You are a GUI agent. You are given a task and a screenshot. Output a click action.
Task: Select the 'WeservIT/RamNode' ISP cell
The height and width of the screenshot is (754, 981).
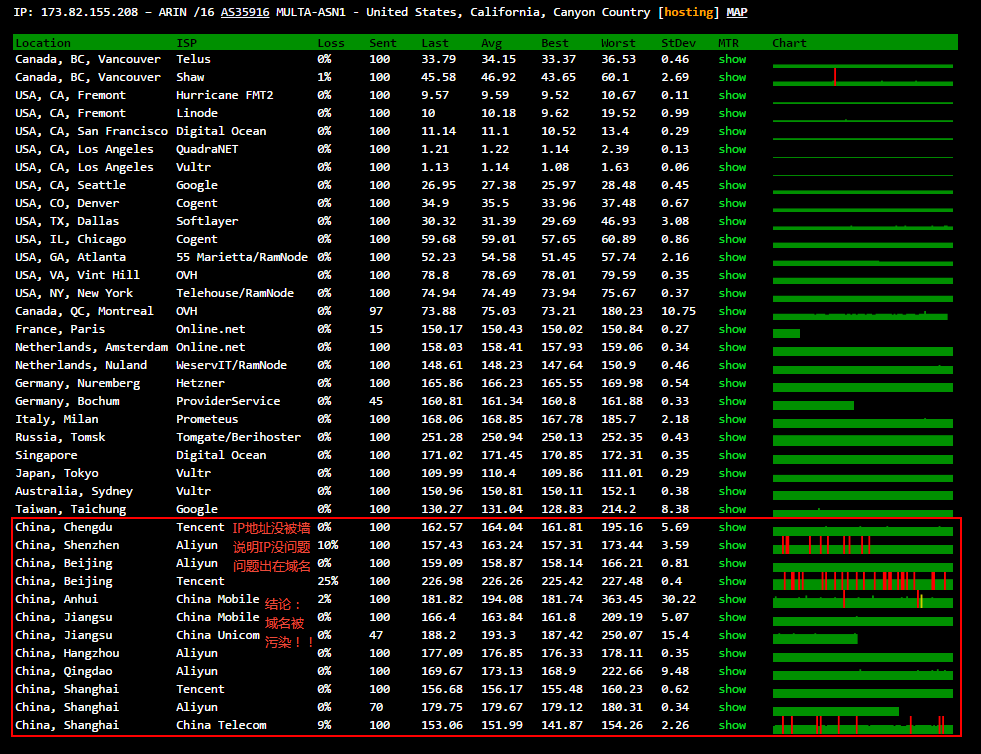tap(231, 365)
